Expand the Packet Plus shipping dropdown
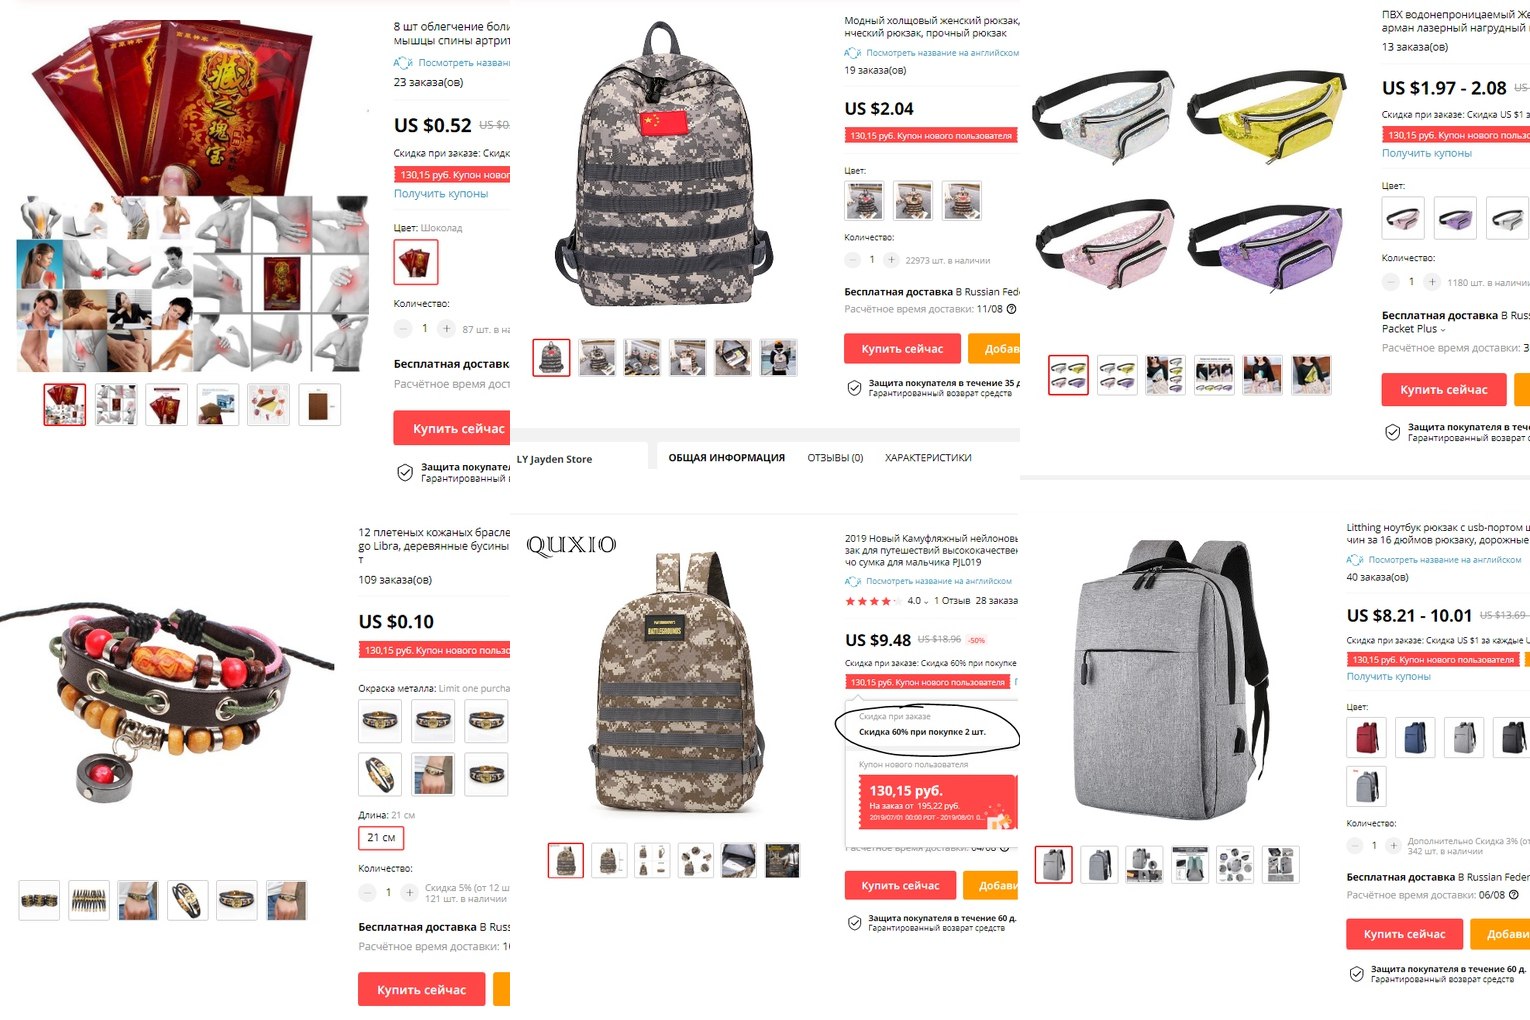This screenshot has height=1020, width=1530. [x=1443, y=330]
